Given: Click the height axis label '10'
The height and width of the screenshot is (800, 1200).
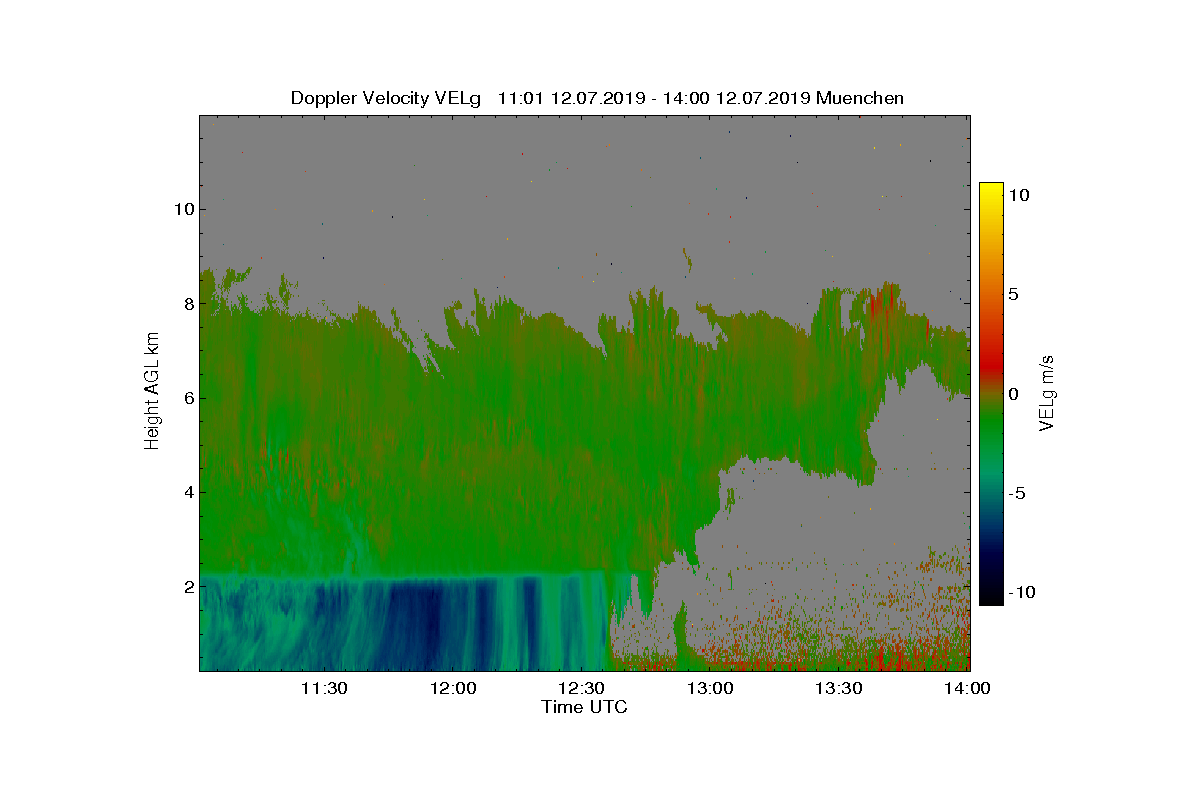Looking at the screenshot, I should [182, 209].
